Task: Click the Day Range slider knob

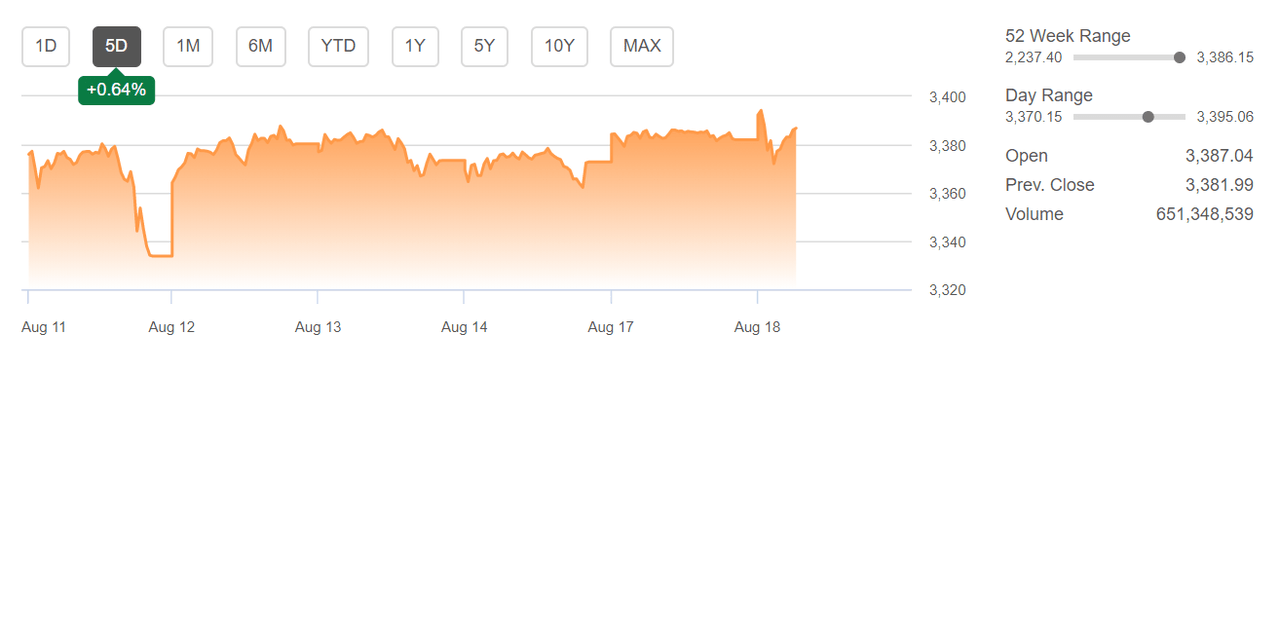Action: click(1148, 117)
